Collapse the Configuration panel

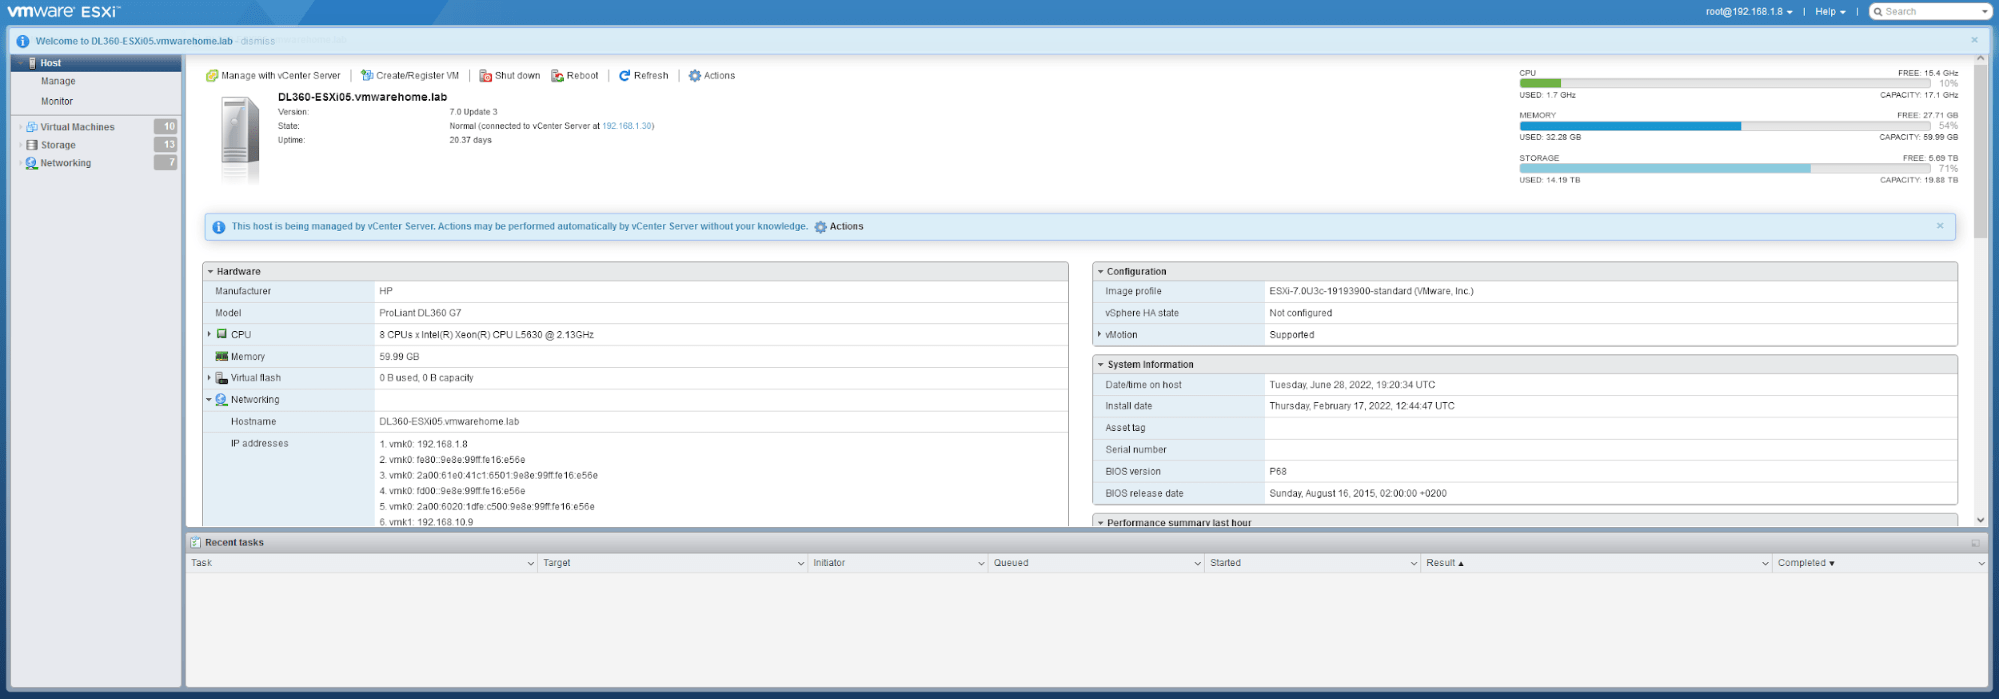pyautogui.click(x=1100, y=272)
